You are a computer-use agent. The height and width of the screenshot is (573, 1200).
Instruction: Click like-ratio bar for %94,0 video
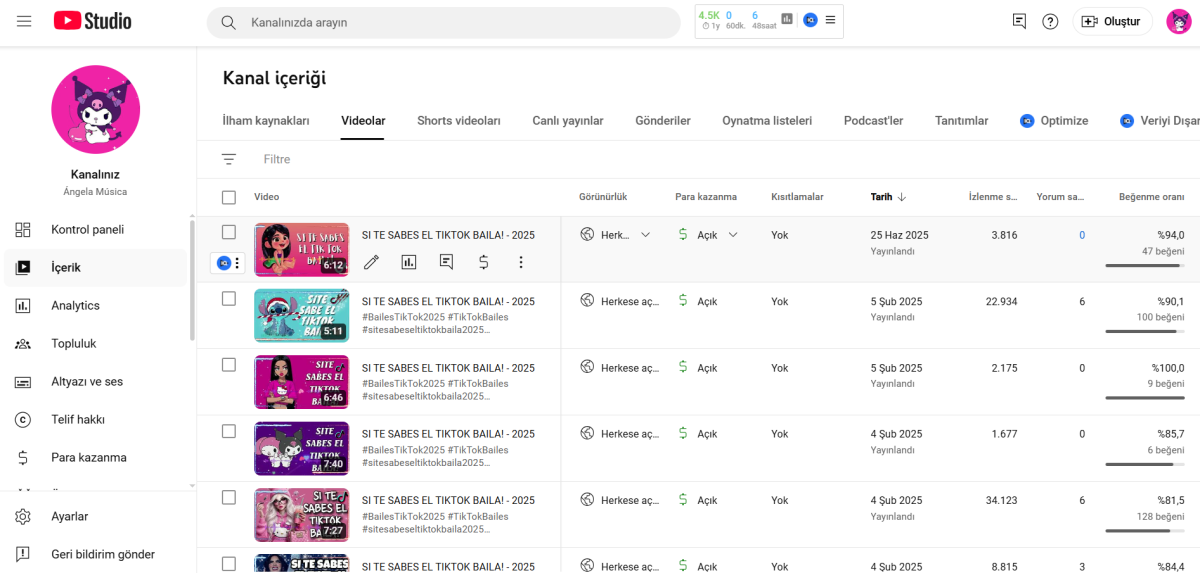[1145, 265]
